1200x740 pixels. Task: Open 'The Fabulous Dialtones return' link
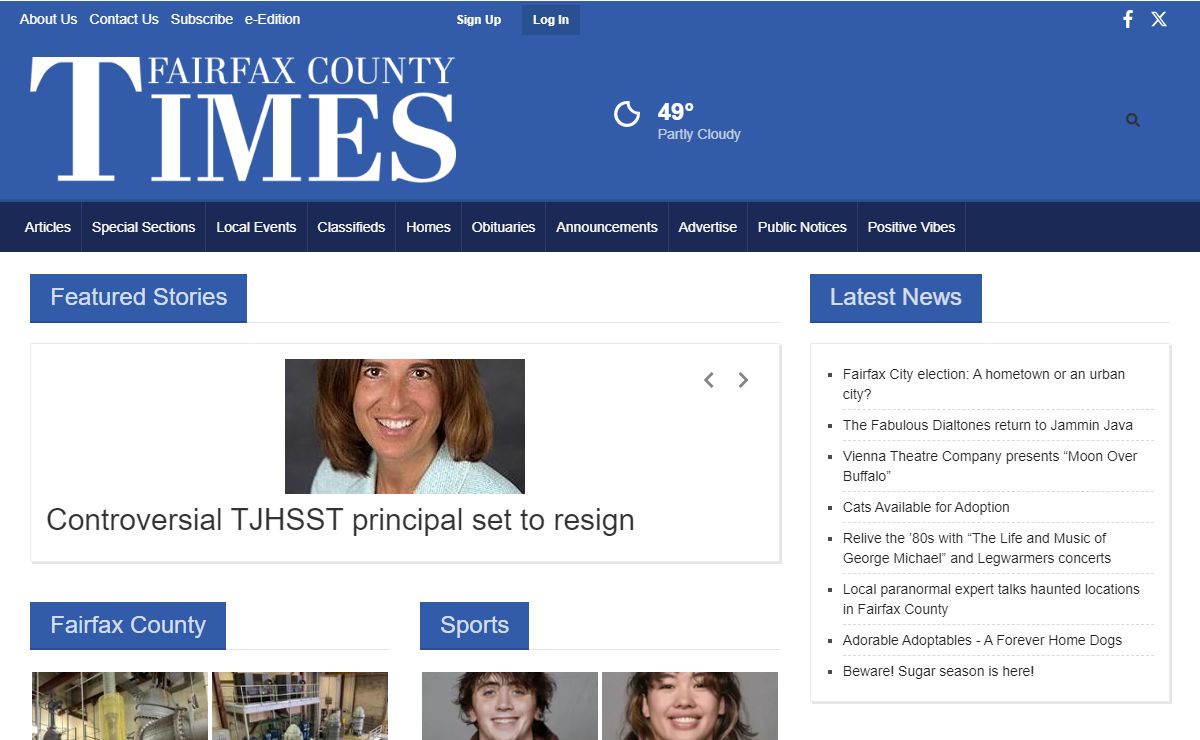(x=988, y=425)
